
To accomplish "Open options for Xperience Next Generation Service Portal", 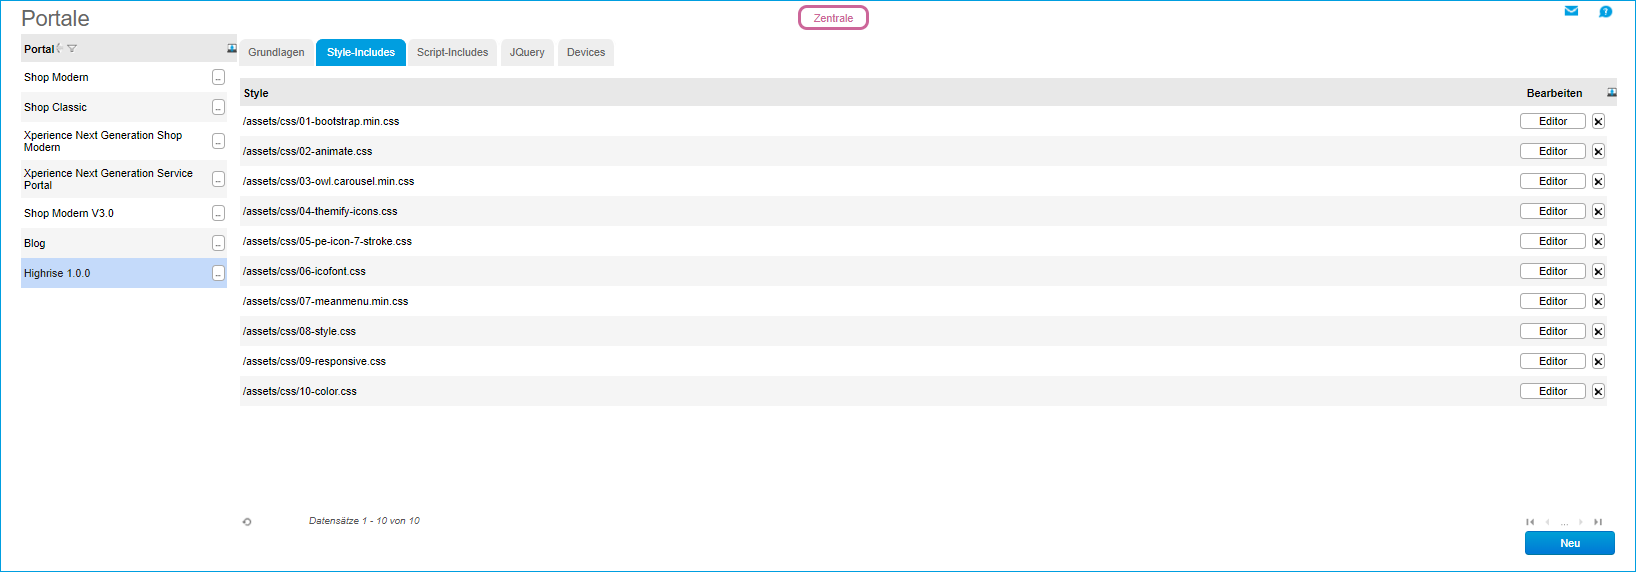I will click(218, 179).
